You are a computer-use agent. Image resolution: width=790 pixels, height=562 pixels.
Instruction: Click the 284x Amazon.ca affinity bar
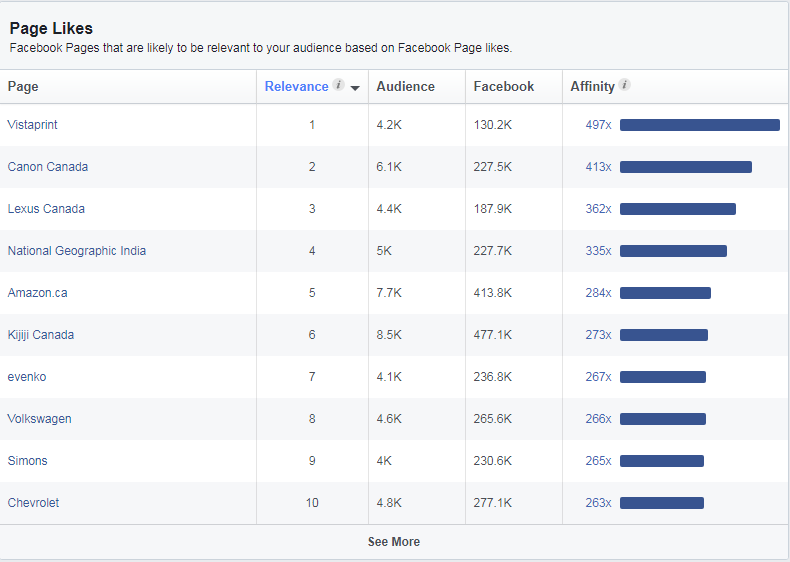665,293
